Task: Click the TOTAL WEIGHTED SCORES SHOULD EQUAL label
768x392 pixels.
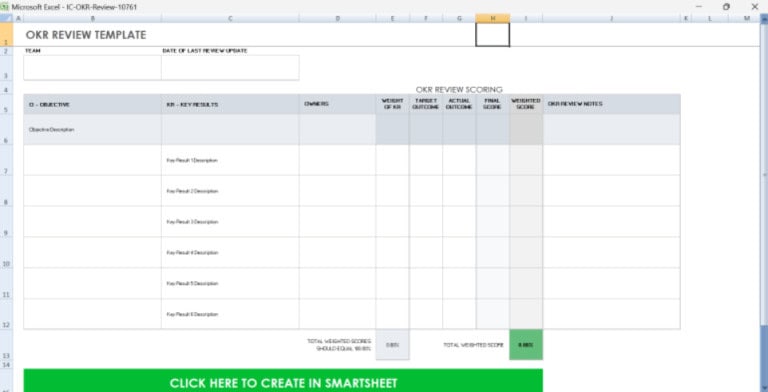Action: click(339, 345)
